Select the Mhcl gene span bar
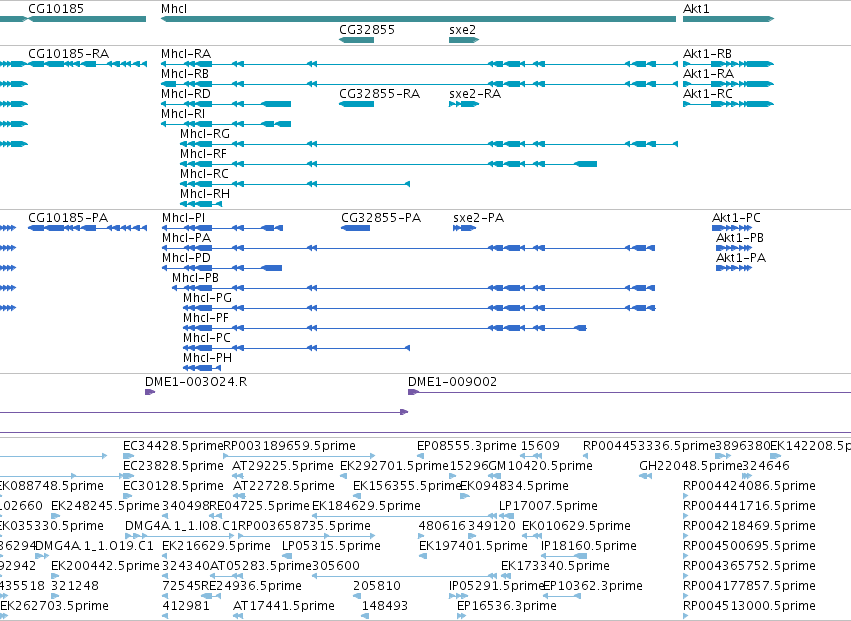851x621 pixels. coord(418,19)
